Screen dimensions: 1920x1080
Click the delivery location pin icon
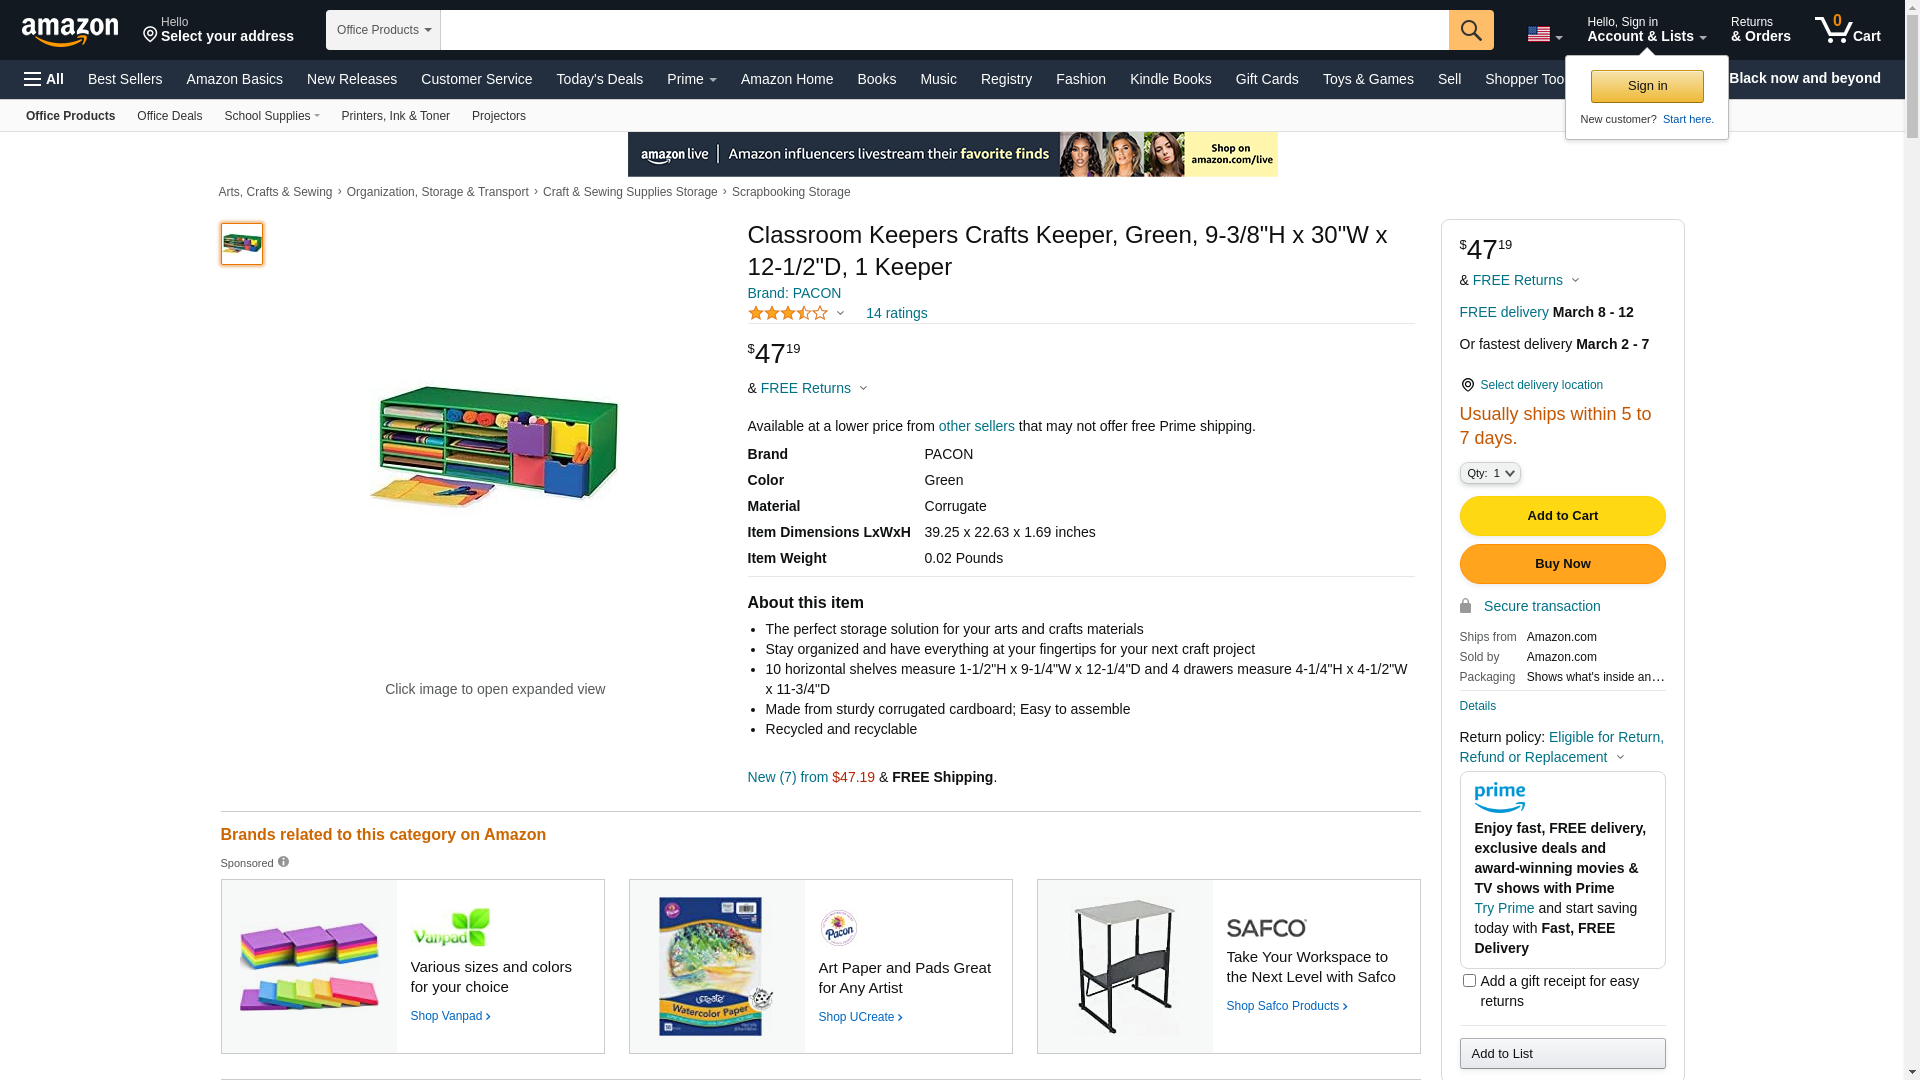[x=1467, y=385]
